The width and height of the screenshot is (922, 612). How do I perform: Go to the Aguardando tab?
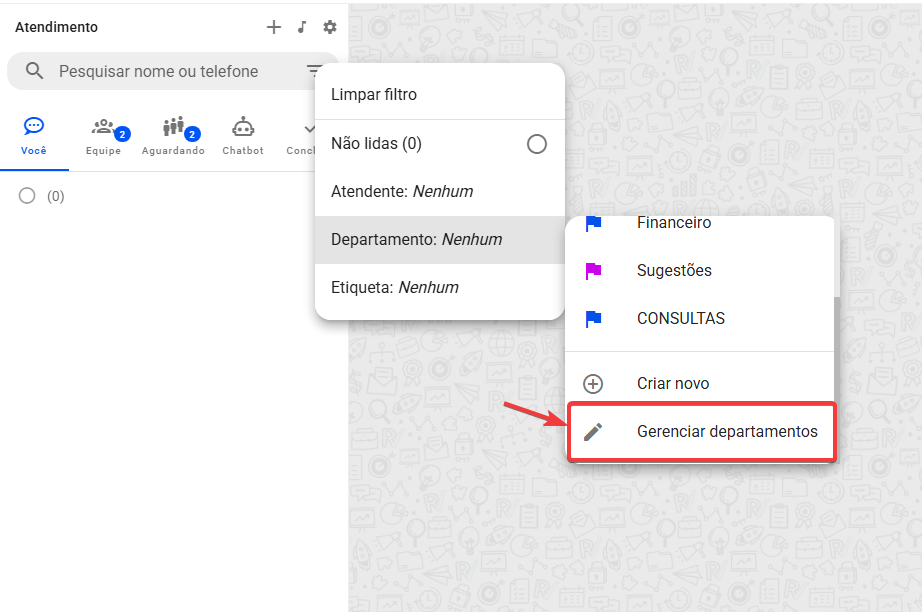click(x=173, y=137)
